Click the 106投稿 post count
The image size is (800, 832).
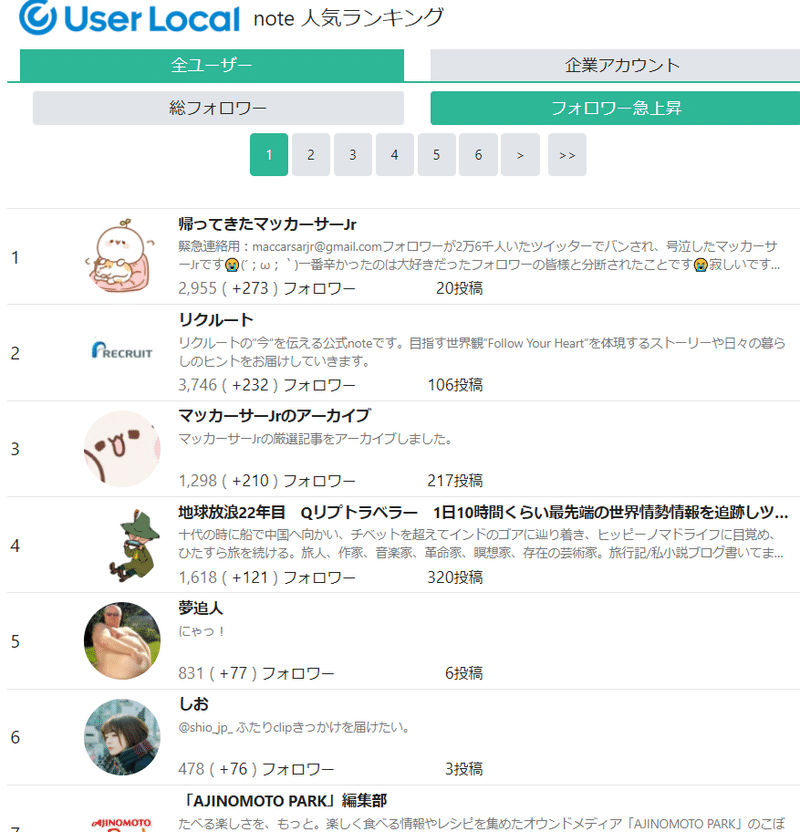coord(455,385)
